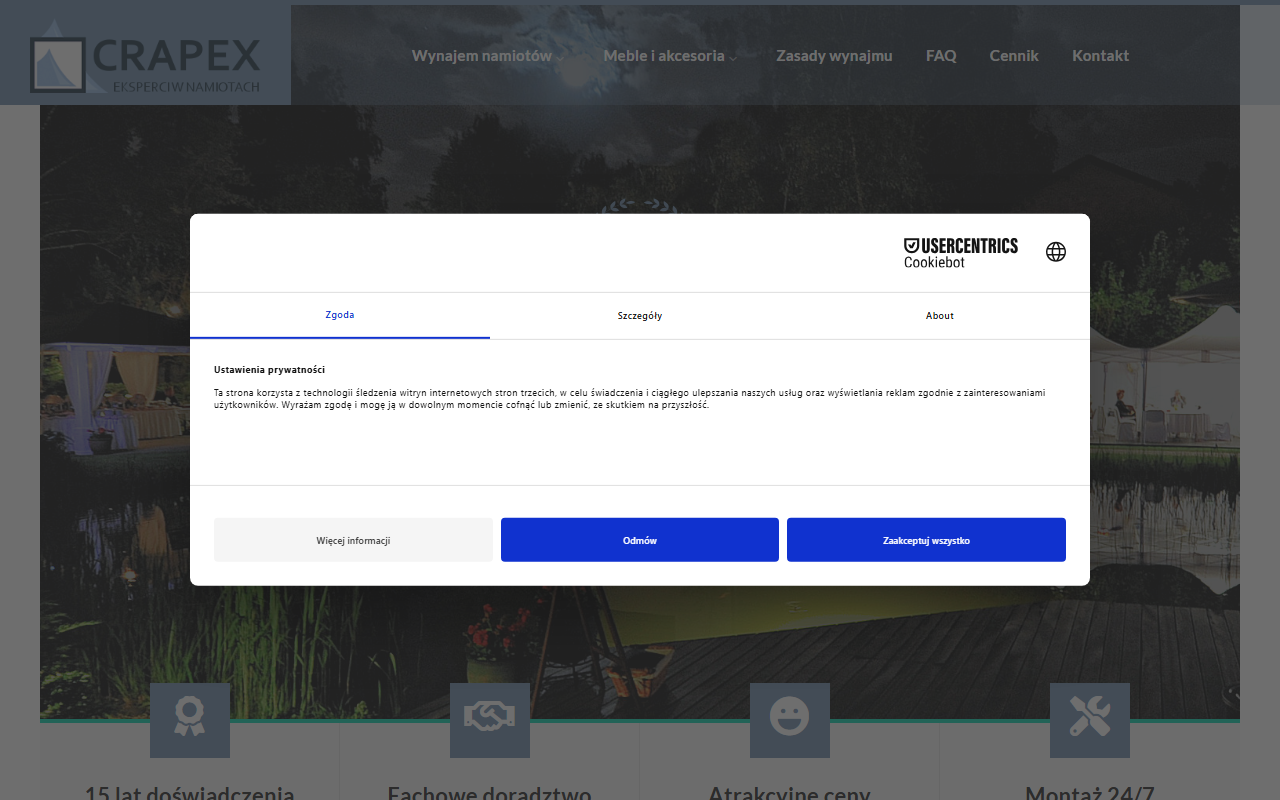Click the 15 lat doświadczenia heading
The width and height of the screenshot is (1280, 800).
point(190,792)
